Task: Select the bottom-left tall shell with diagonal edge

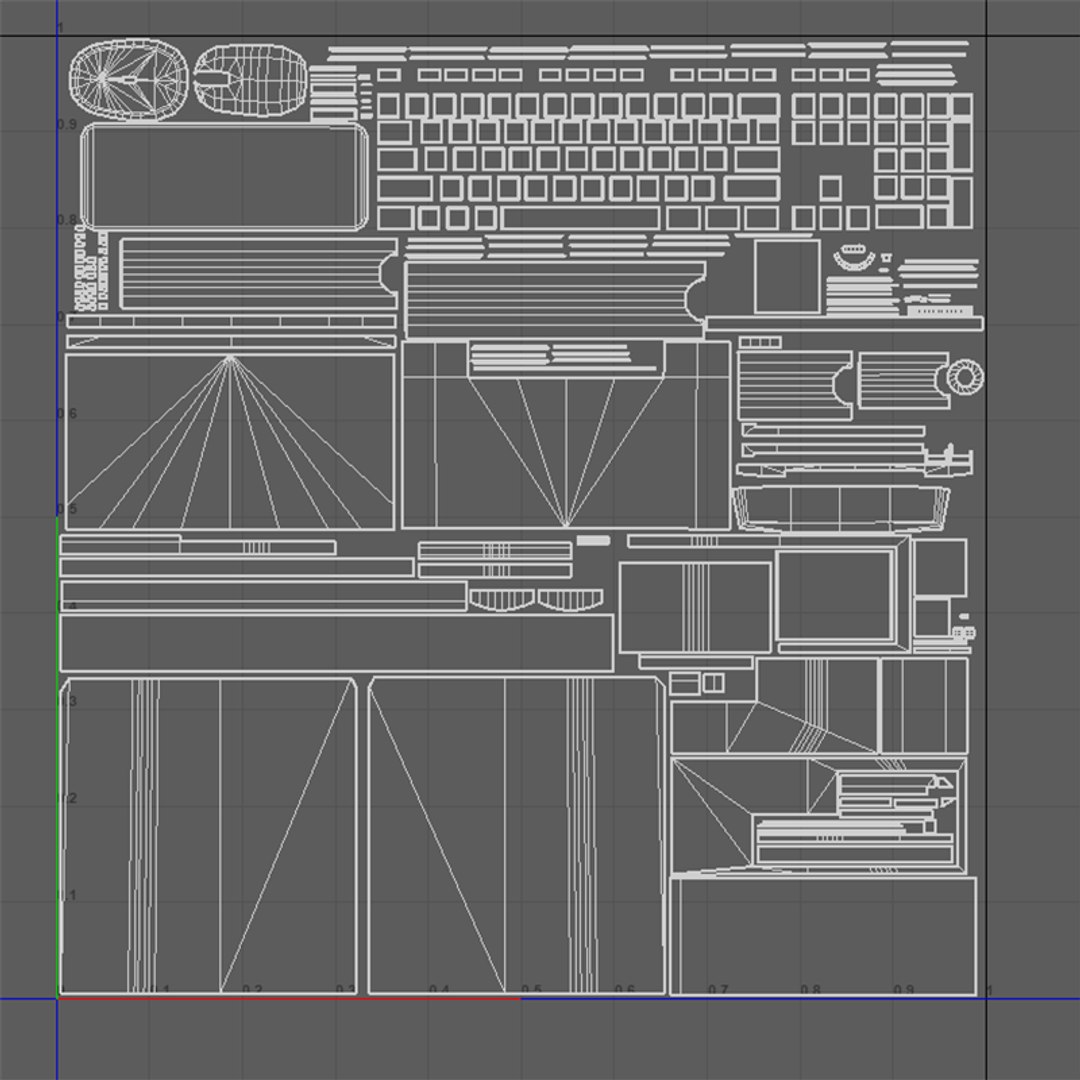Action: tap(208, 835)
